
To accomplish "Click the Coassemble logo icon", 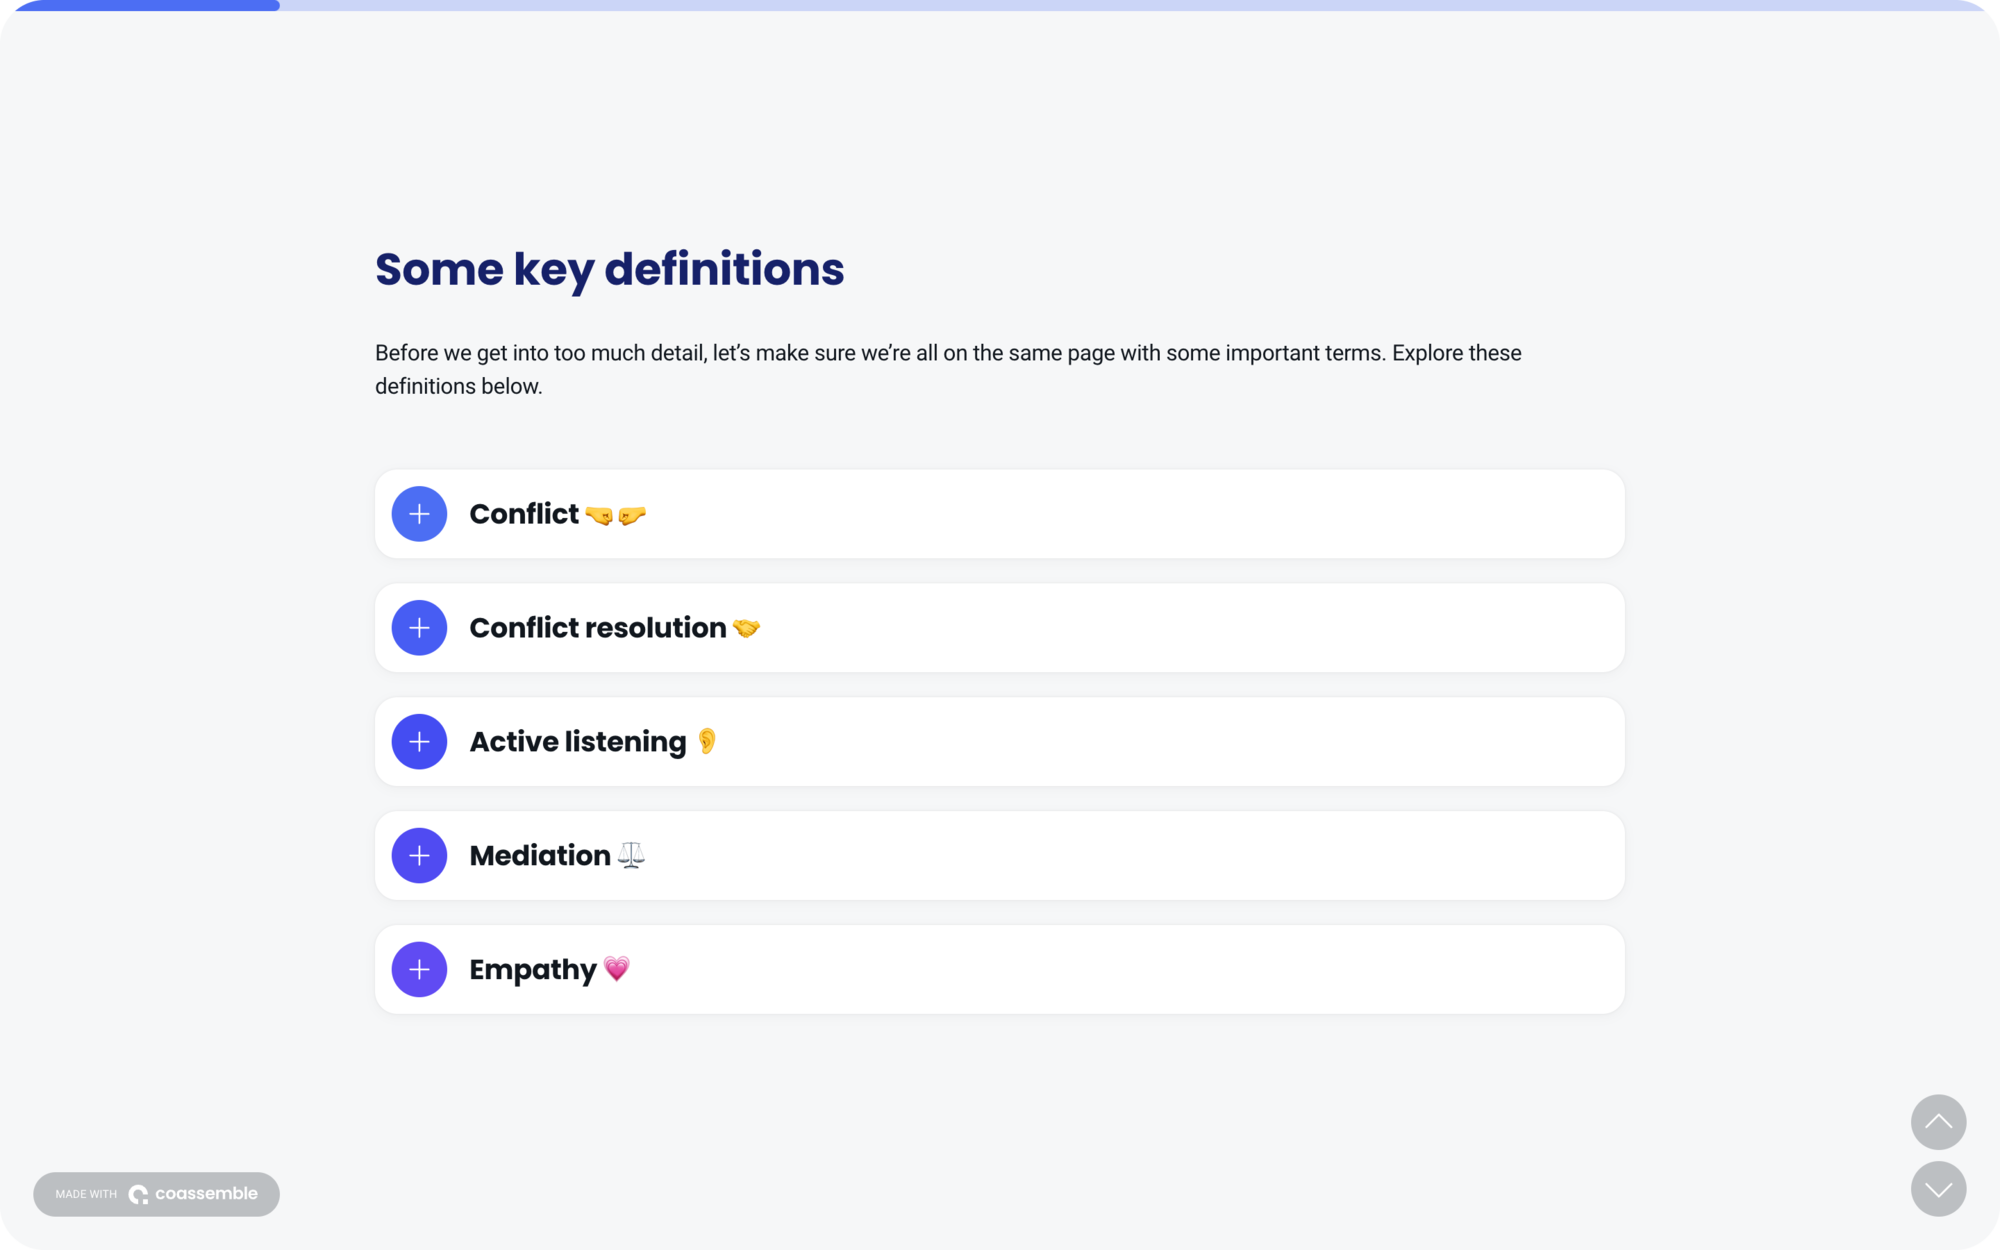I will click(x=139, y=1194).
